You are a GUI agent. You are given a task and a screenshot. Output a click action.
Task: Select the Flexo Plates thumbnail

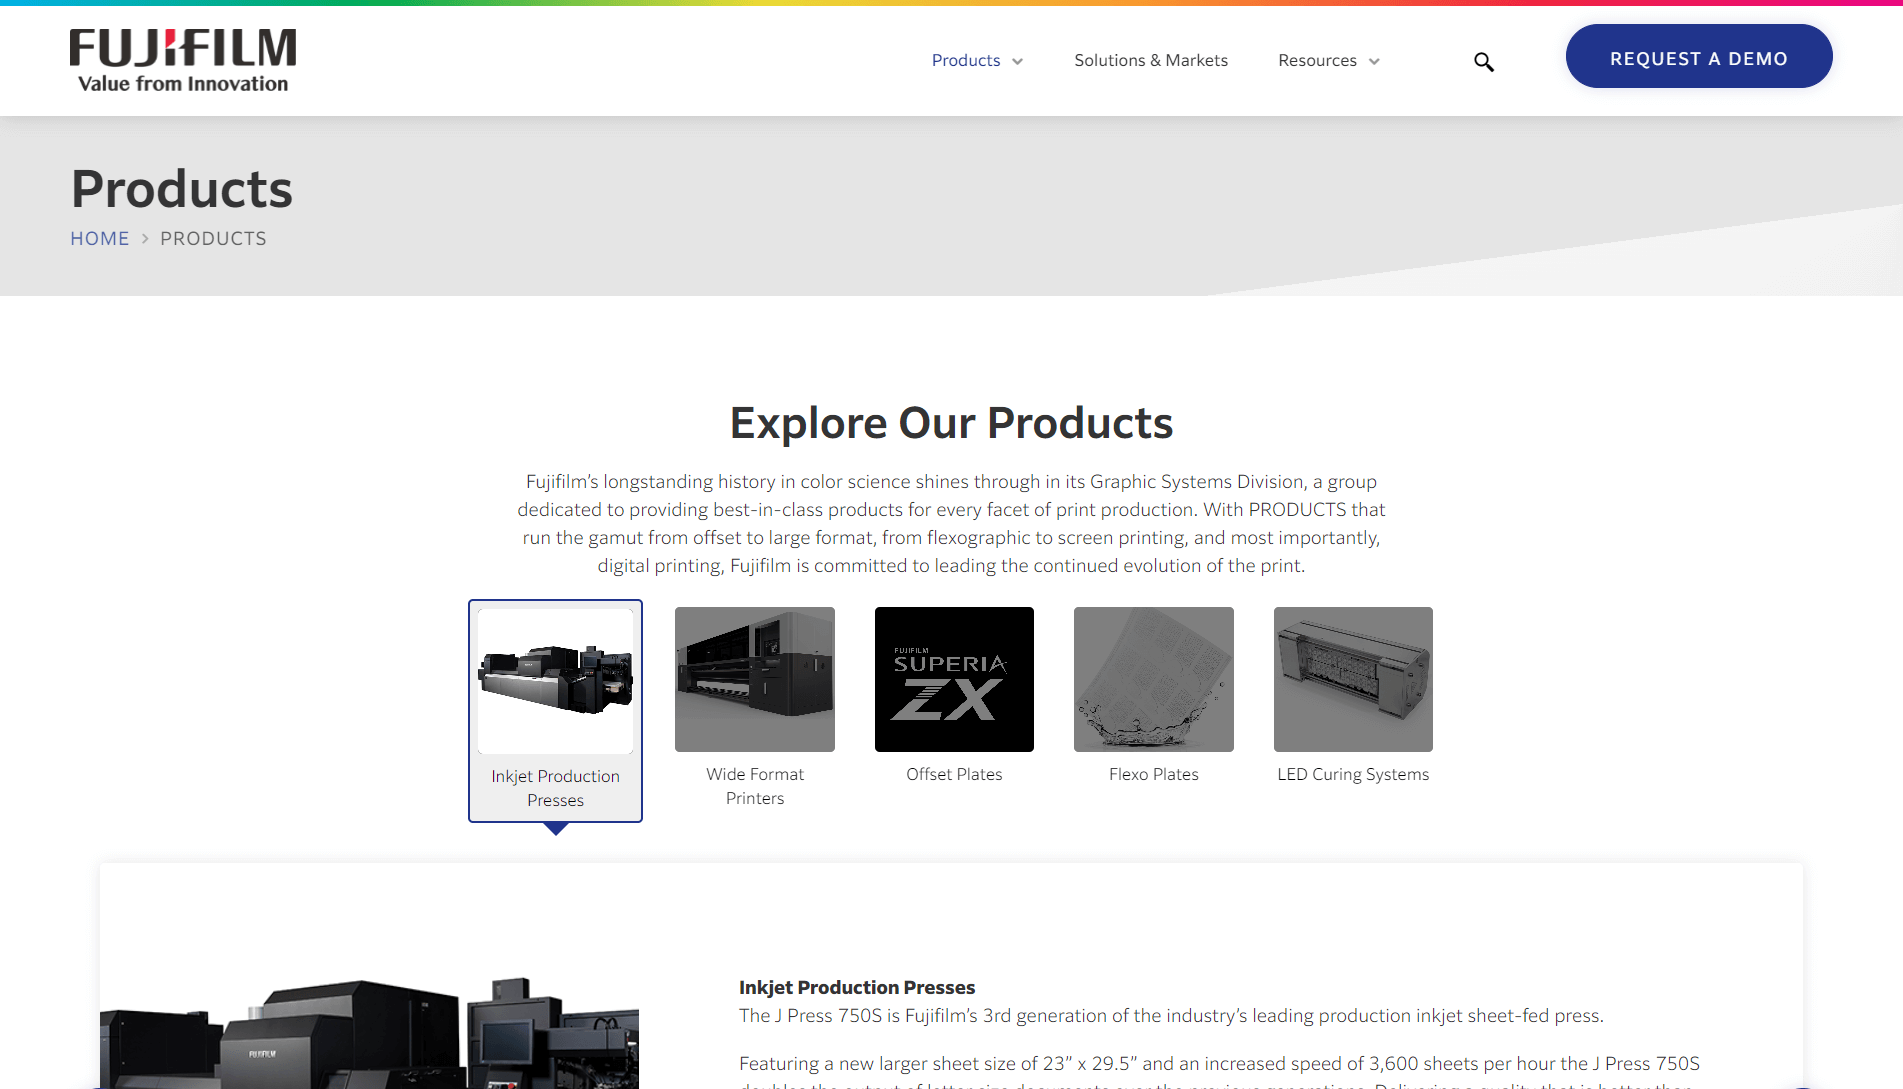(x=1154, y=679)
